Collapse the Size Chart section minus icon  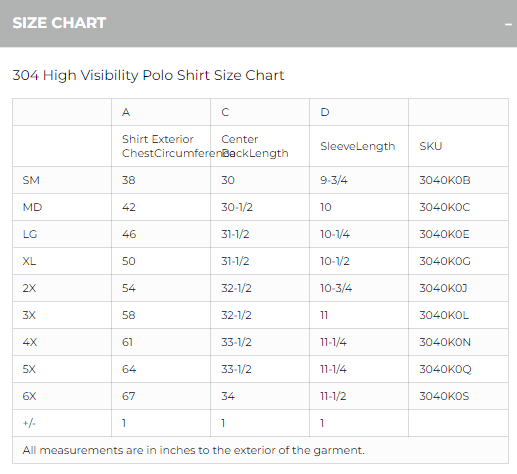(x=508, y=25)
